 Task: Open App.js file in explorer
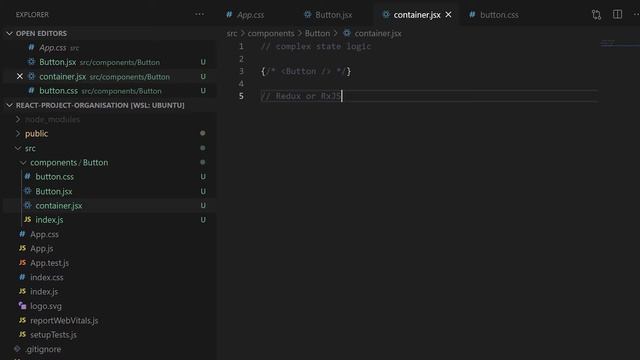click(110, 249)
